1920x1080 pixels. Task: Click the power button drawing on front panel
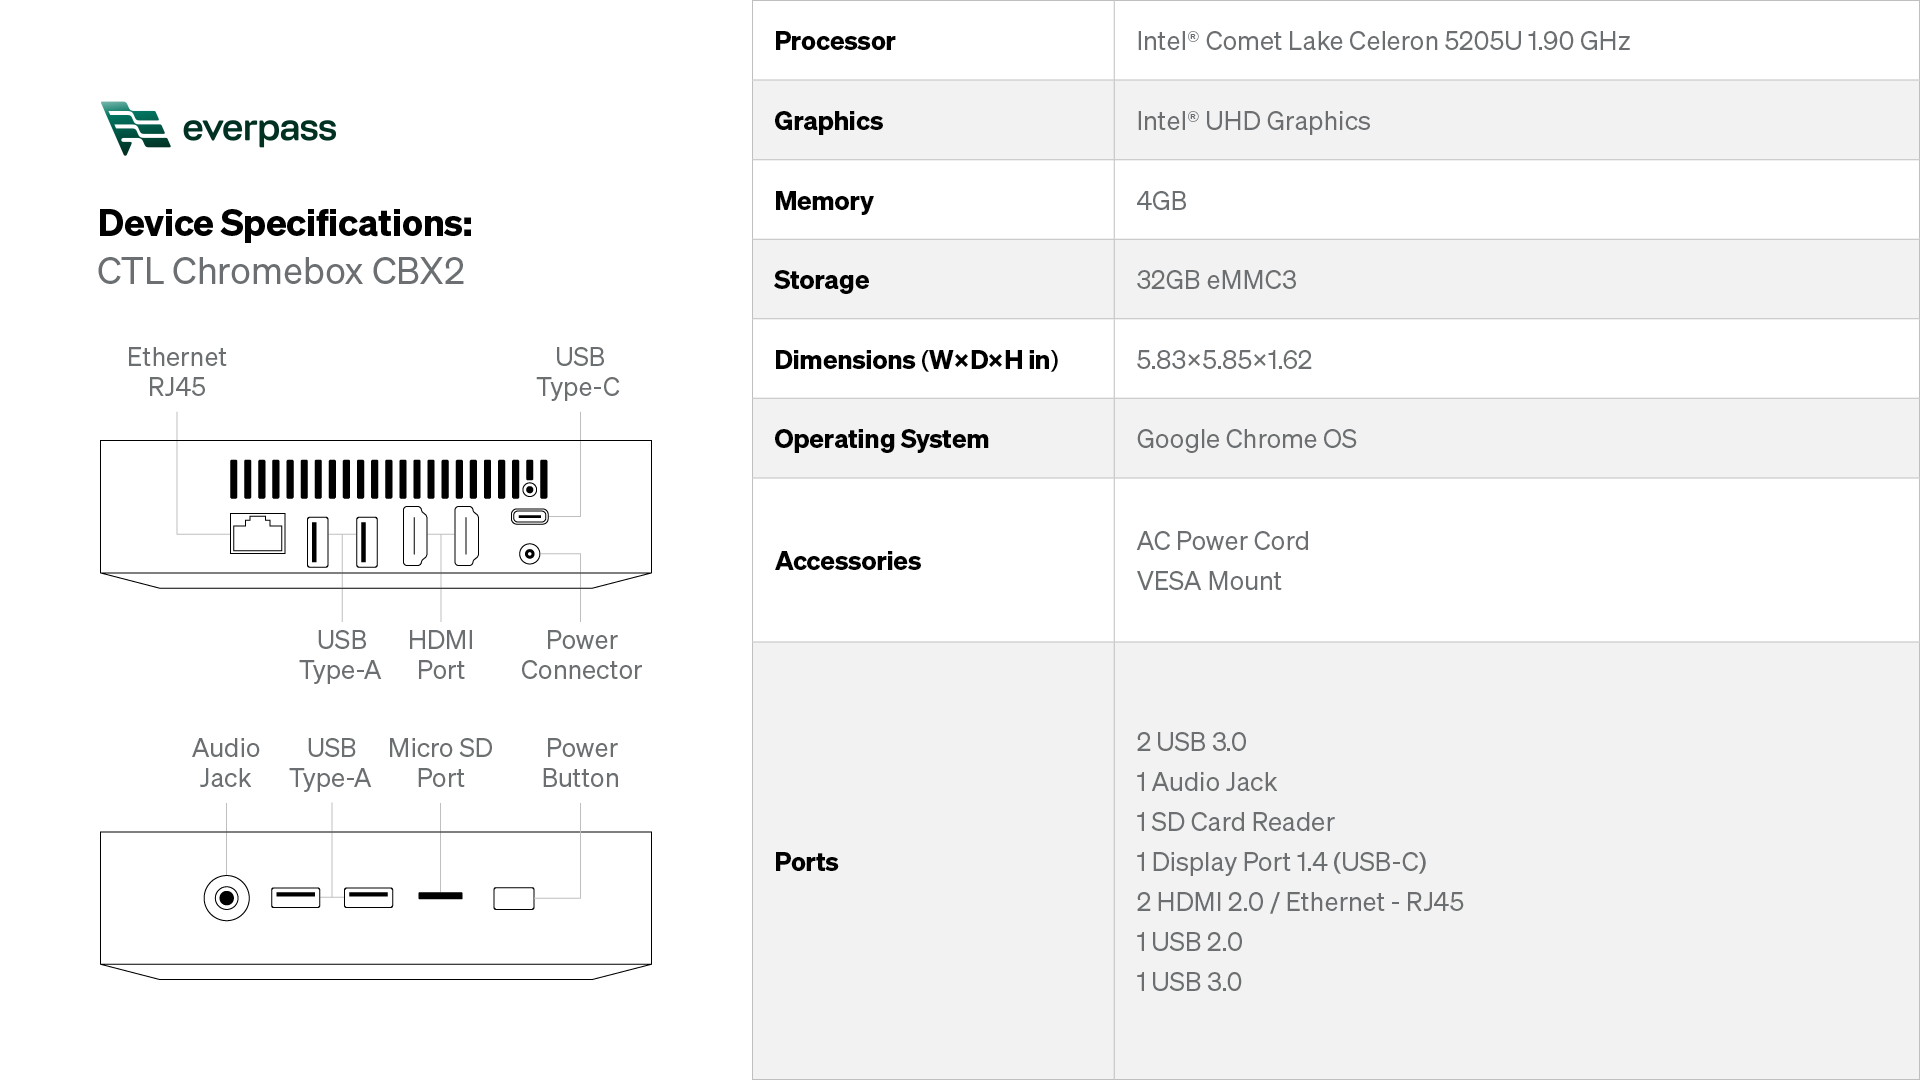(x=514, y=898)
